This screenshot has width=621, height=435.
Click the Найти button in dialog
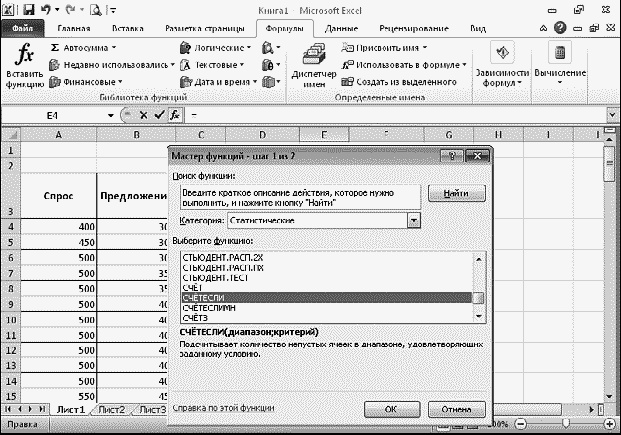point(456,193)
